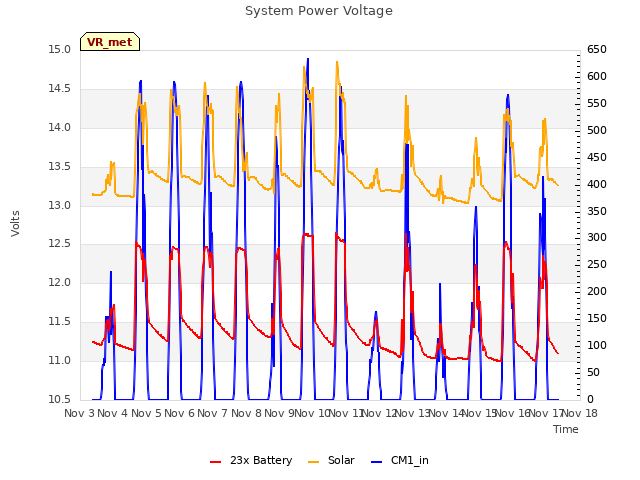
Task: Click the 13.5 left axis tick label
Action: pos(60,167)
